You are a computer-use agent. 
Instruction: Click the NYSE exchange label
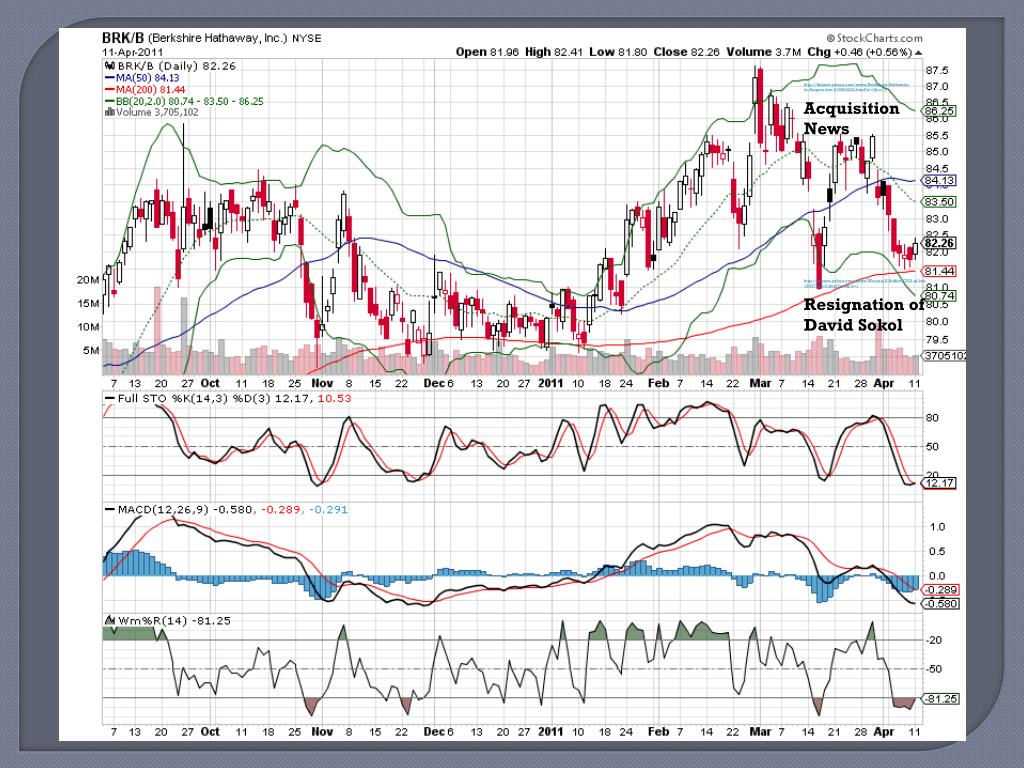click(x=306, y=39)
